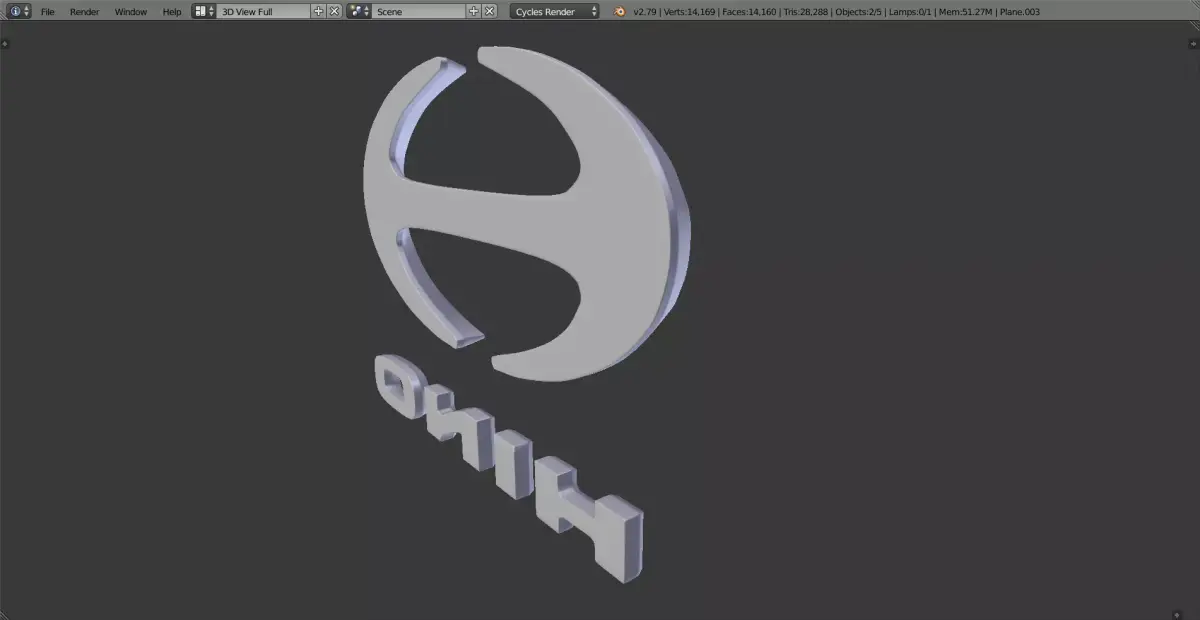Open the Info editor type selector
Screen dimensions: 1200x620
19,11
